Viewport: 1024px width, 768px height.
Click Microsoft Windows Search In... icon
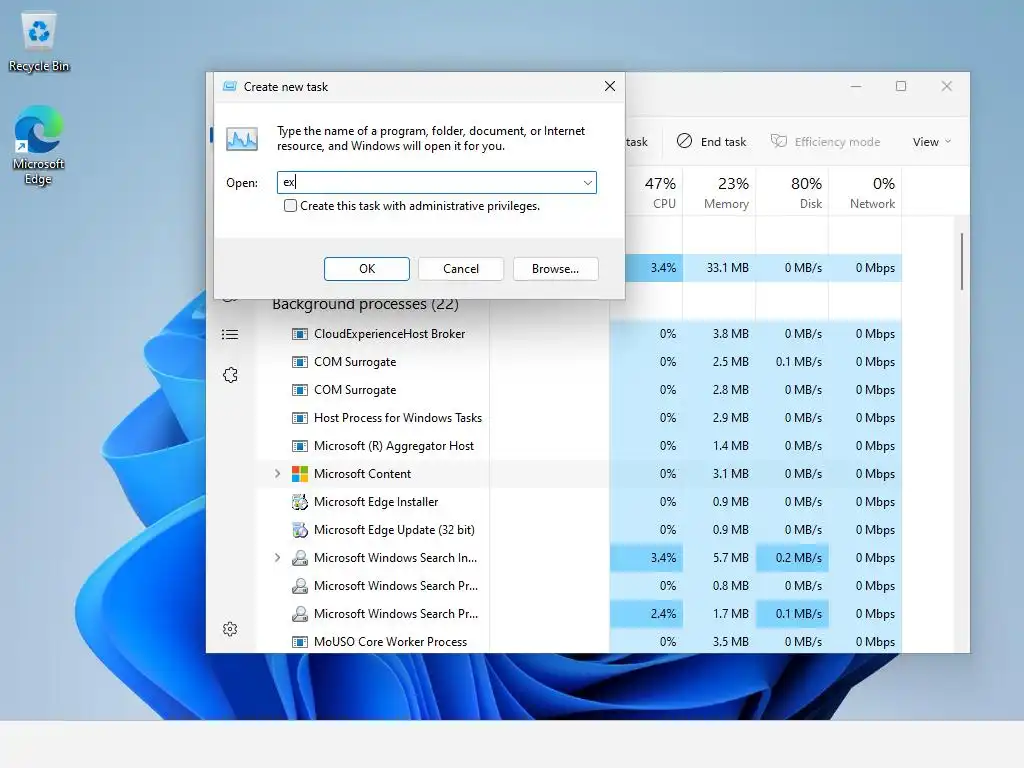pos(300,558)
